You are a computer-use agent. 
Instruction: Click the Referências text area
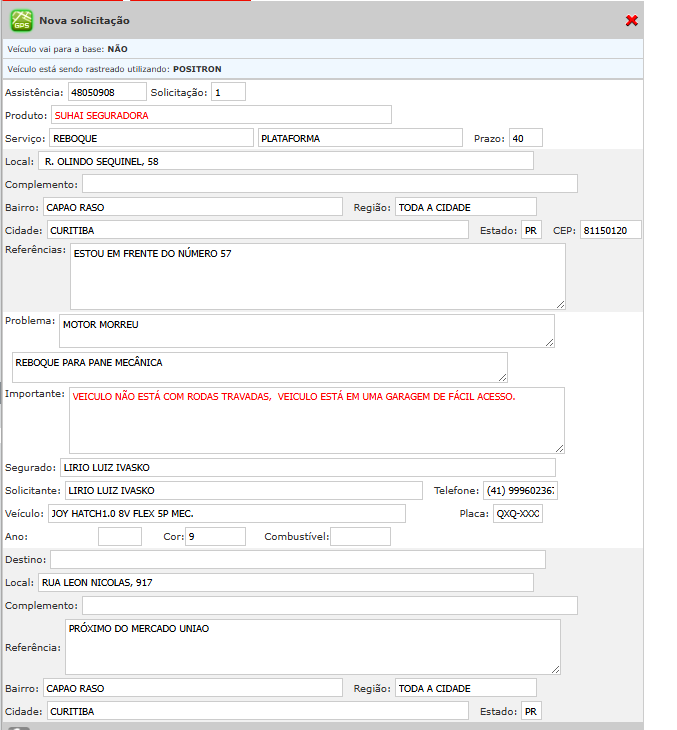coord(317,276)
